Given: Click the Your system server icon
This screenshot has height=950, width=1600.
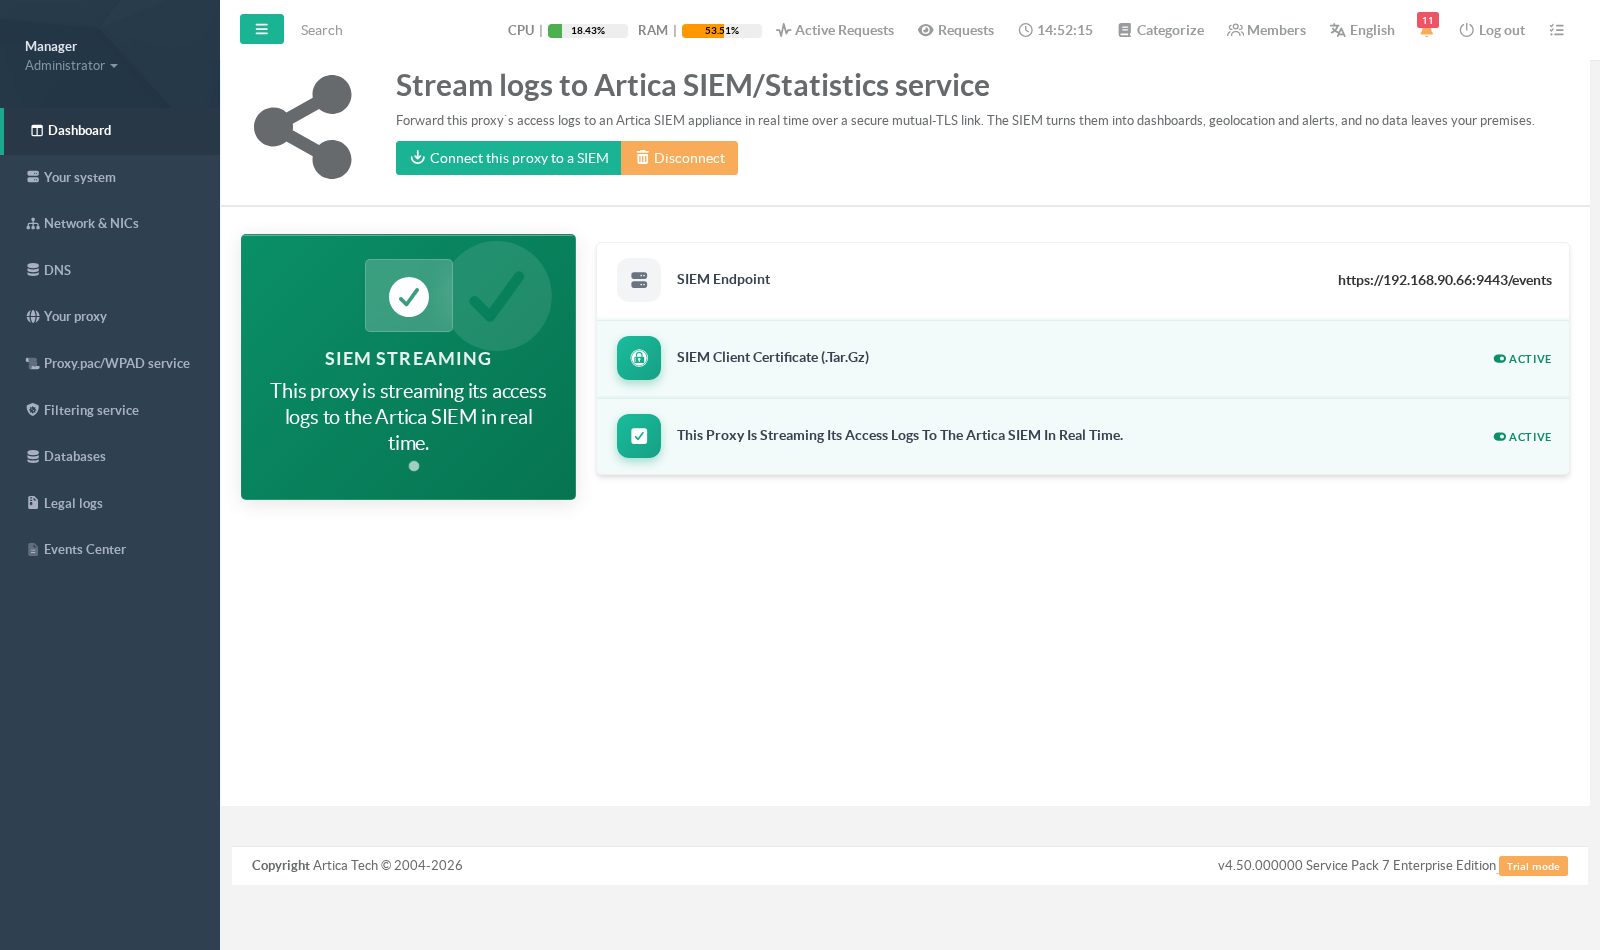Looking at the screenshot, I should (x=33, y=177).
